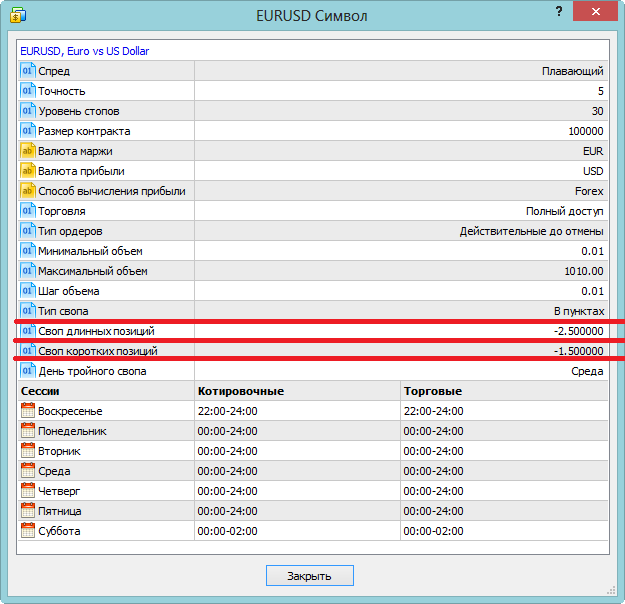Click the icon next to Тип ордеров
Image resolution: width=625 pixels, height=604 pixels.
pos(28,231)
